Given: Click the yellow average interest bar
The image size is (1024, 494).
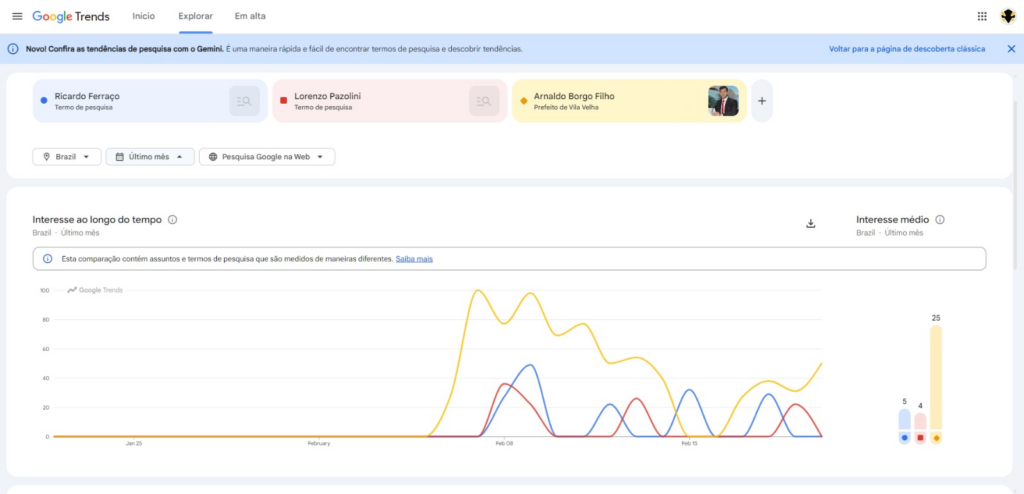Looking at the screenshot, I should coord(936,380).
